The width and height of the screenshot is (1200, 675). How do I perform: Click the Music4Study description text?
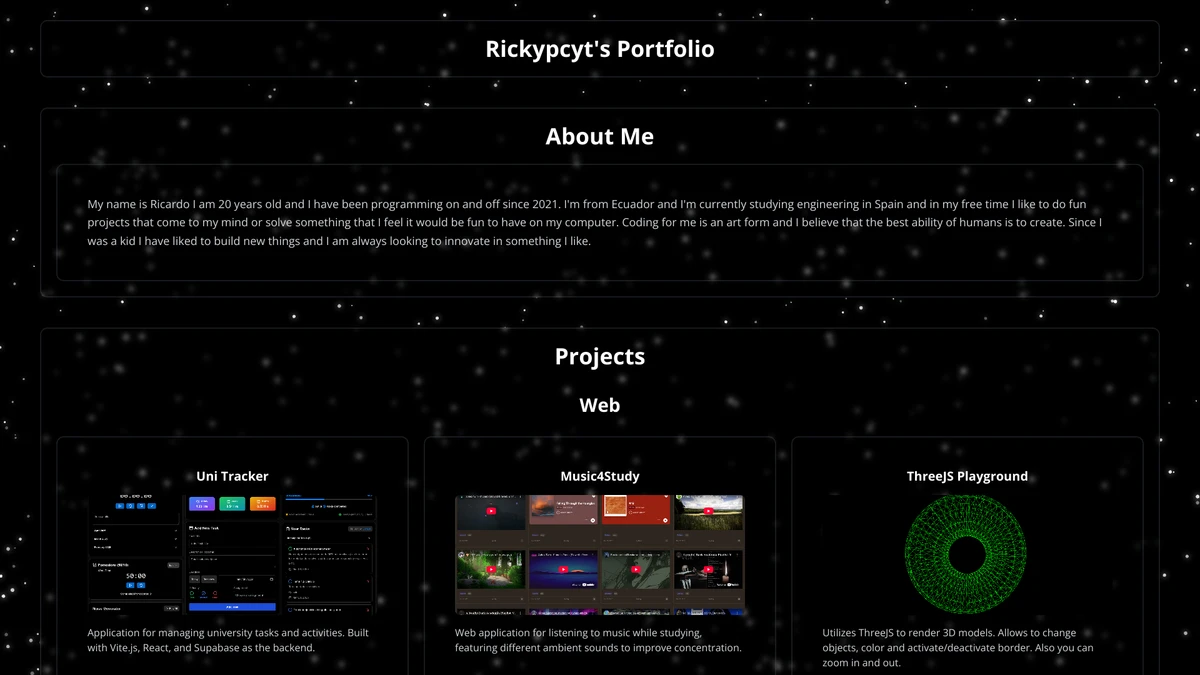[600, 640]
